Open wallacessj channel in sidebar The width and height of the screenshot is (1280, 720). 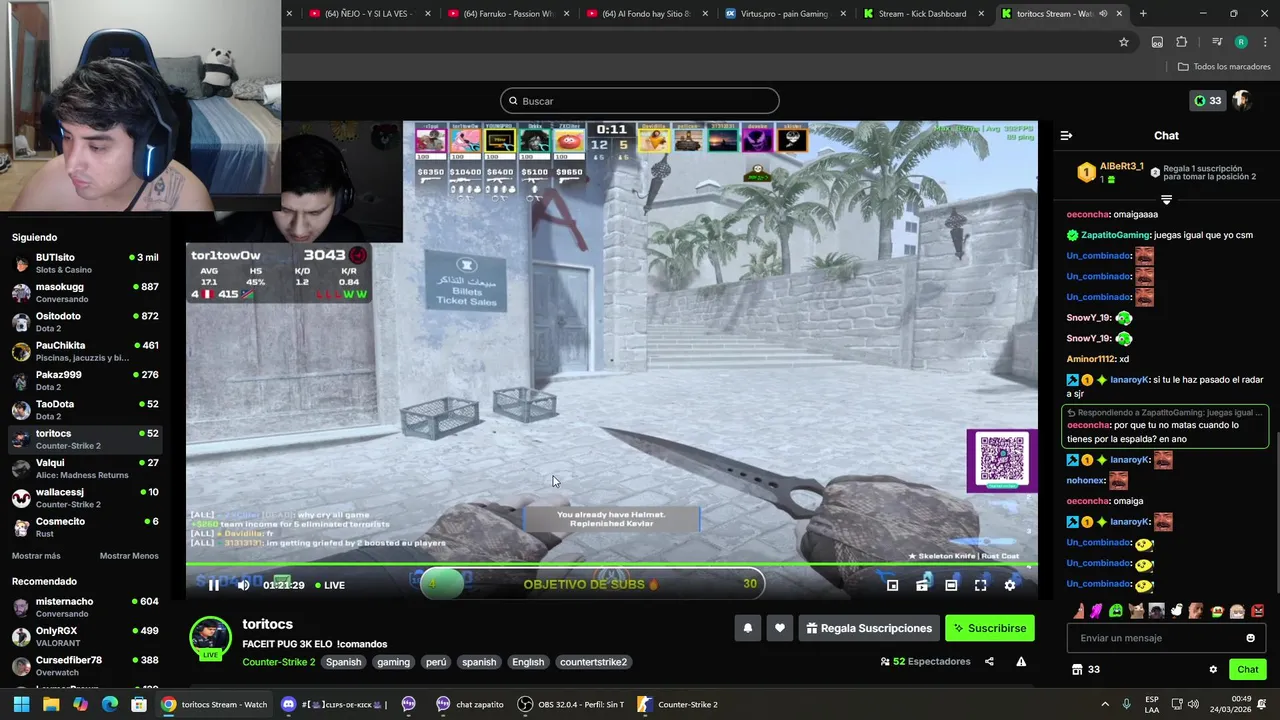[86, 498]
